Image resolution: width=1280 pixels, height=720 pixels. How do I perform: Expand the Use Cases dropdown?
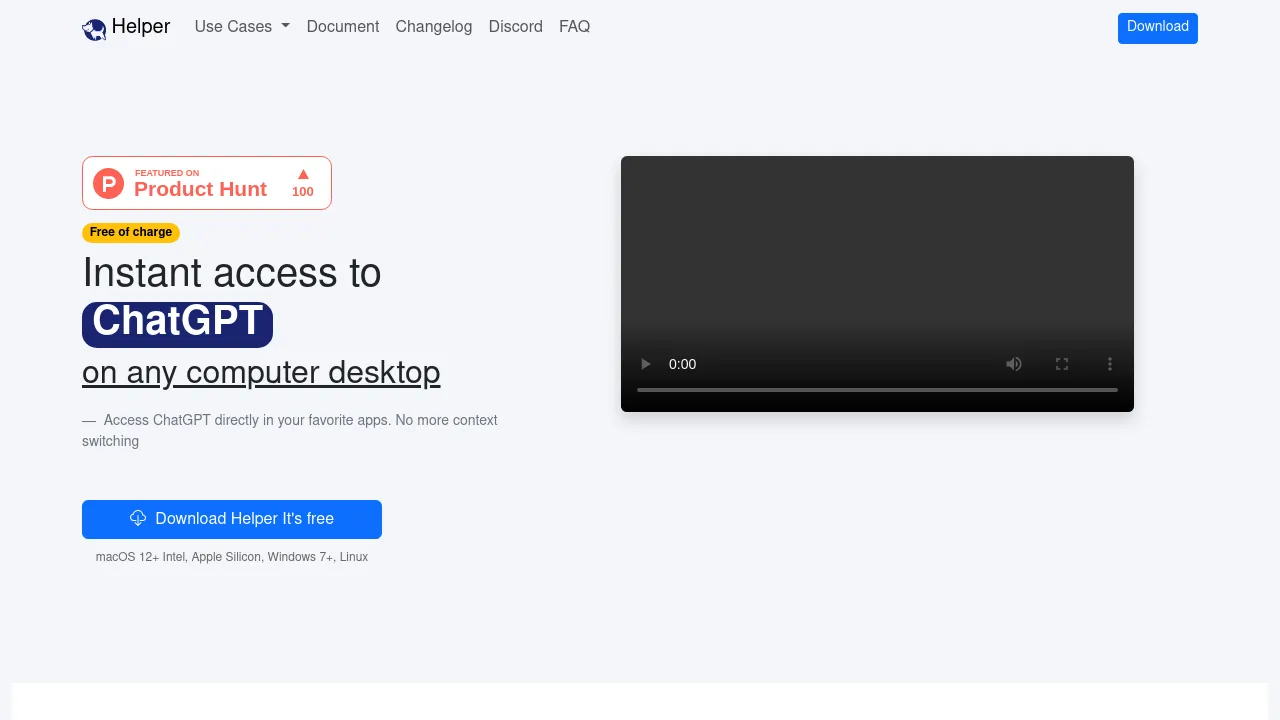pos(242,27)
